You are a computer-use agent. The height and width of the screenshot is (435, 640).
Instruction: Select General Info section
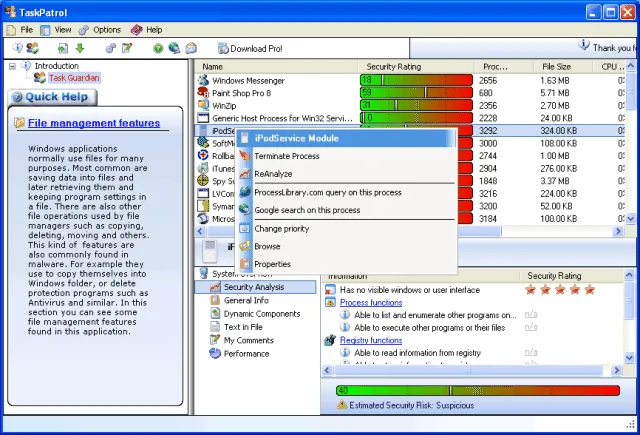(x=246, y=300)
